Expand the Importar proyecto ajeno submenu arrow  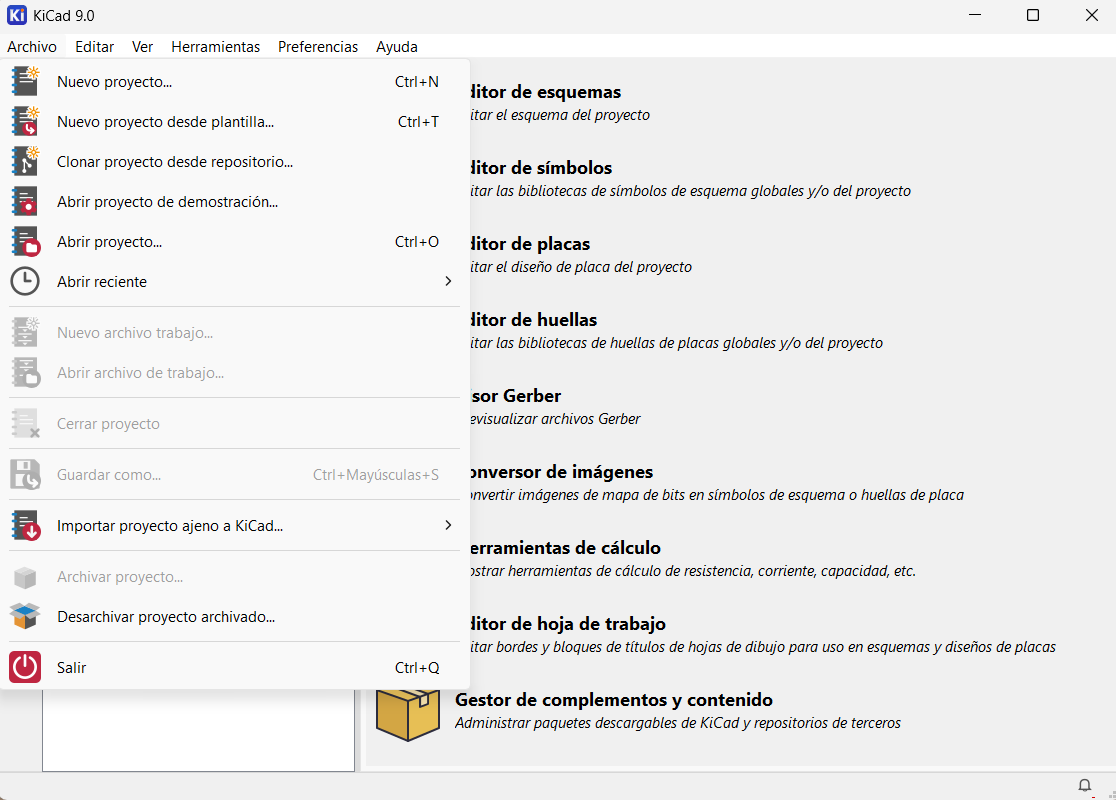(x=448, y=526)
